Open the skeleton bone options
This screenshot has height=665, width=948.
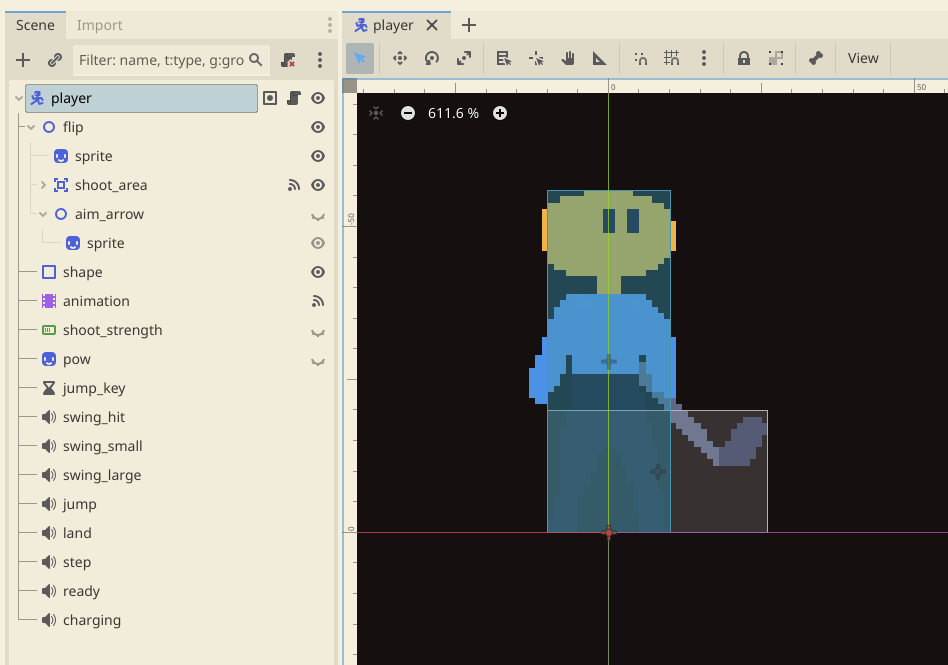[816, 58]
